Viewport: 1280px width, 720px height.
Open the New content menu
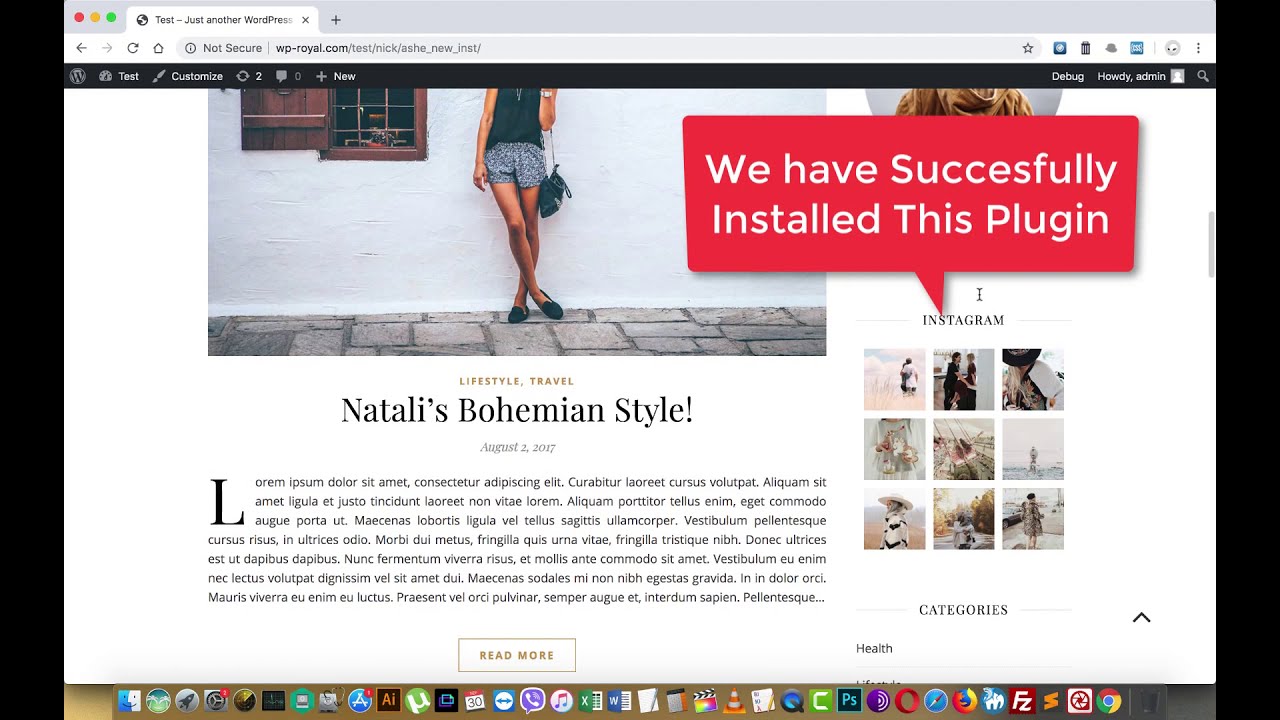click(335, 76)
